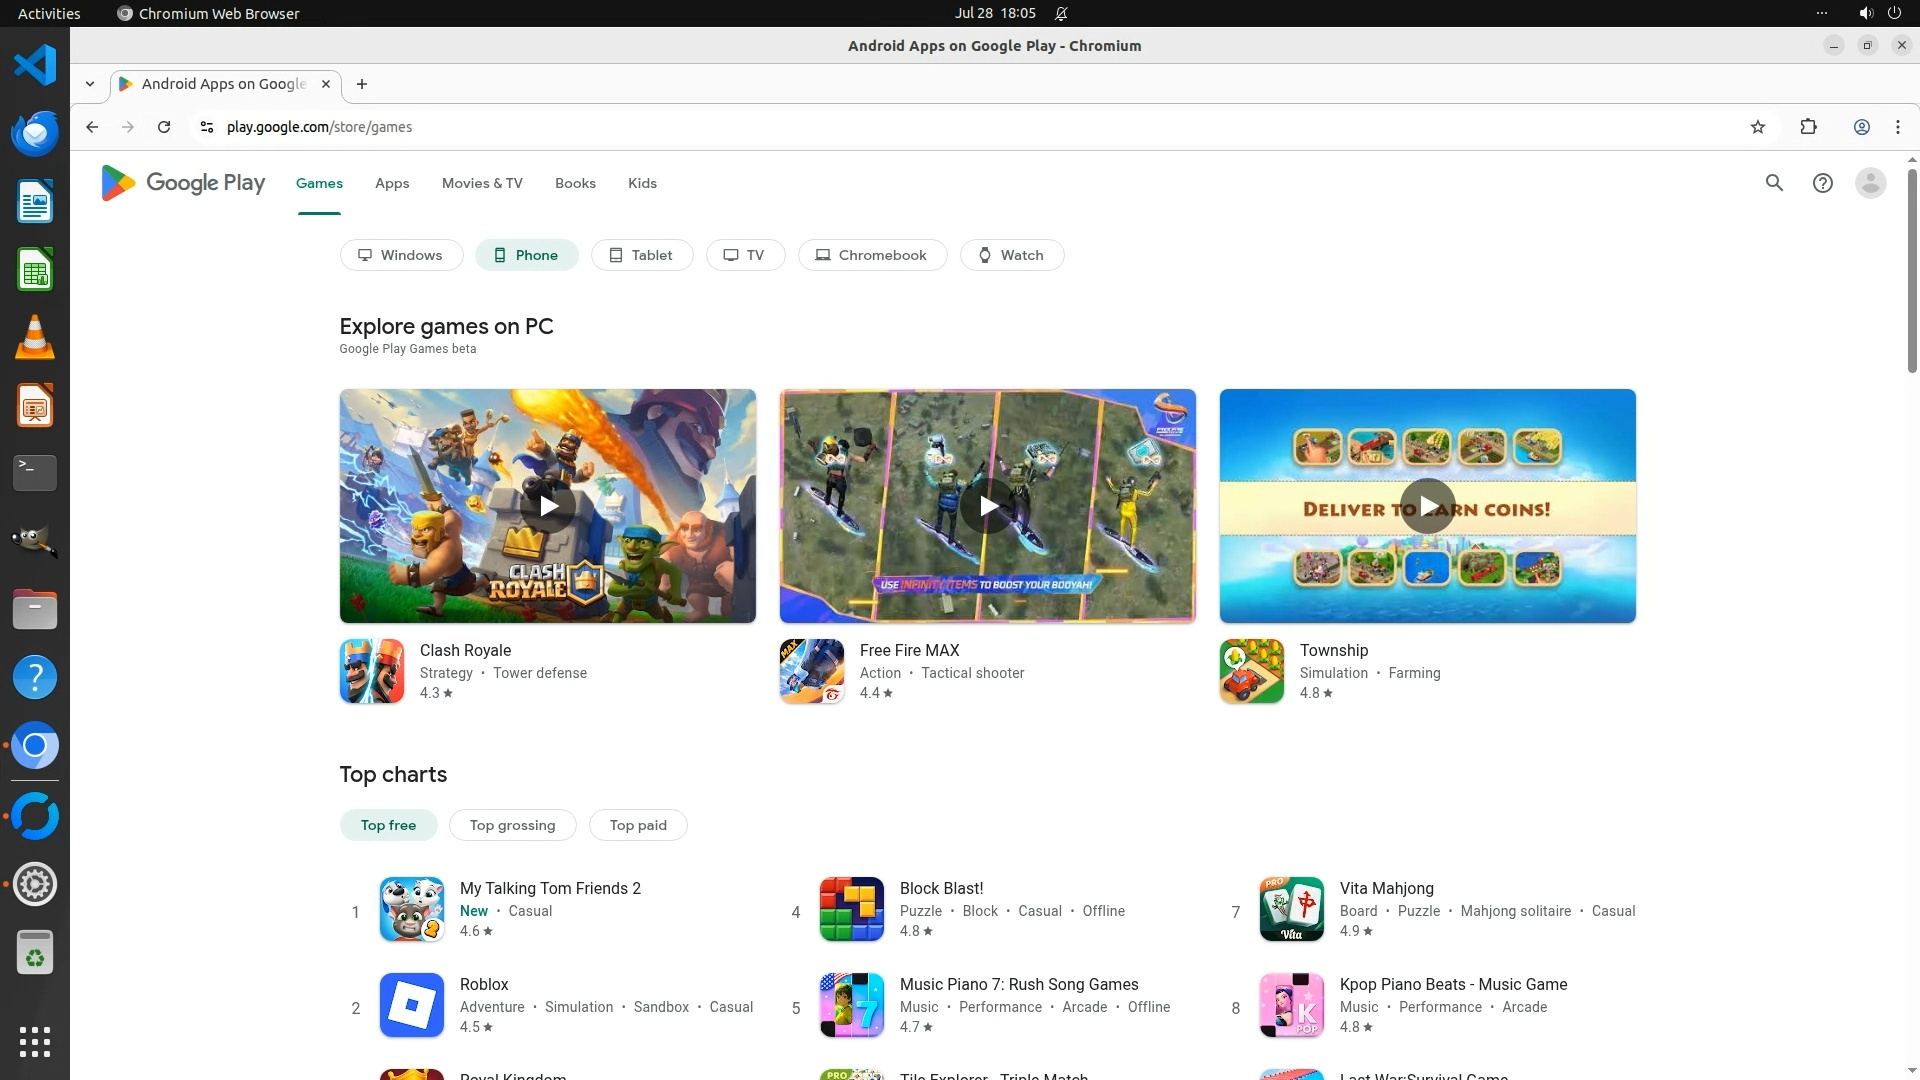The height and width of the screenshot is (1080, 1920).
Task: Open the system tray power menu
Action: coord(1894,13)
